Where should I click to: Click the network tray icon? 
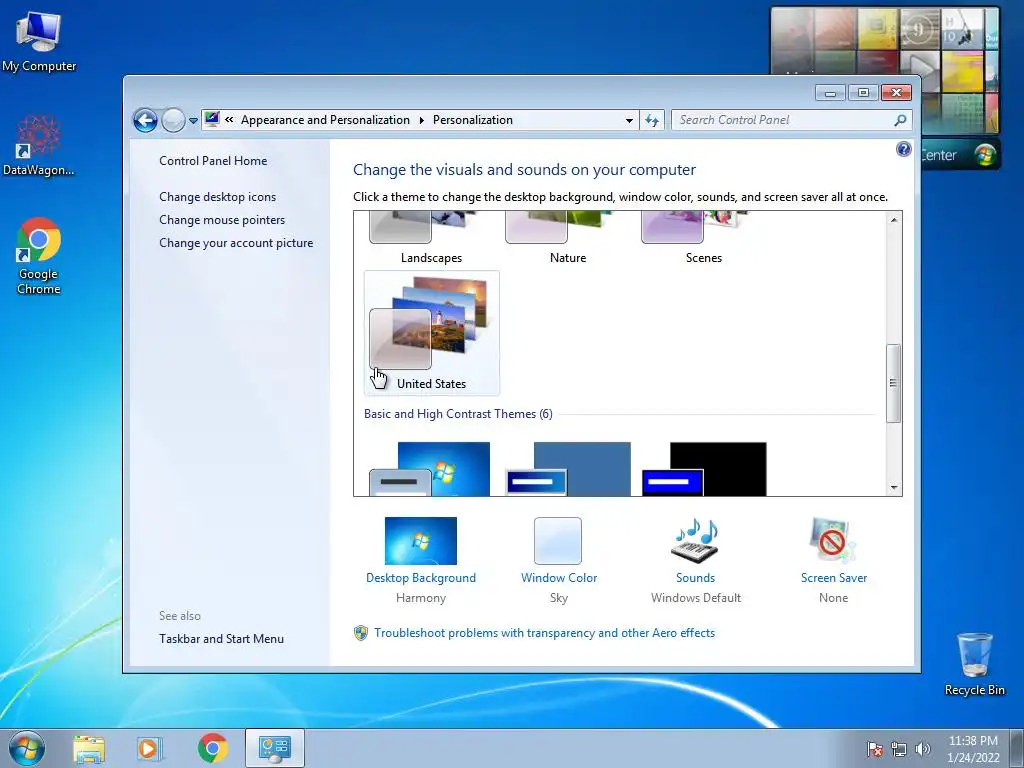[899, 749]
